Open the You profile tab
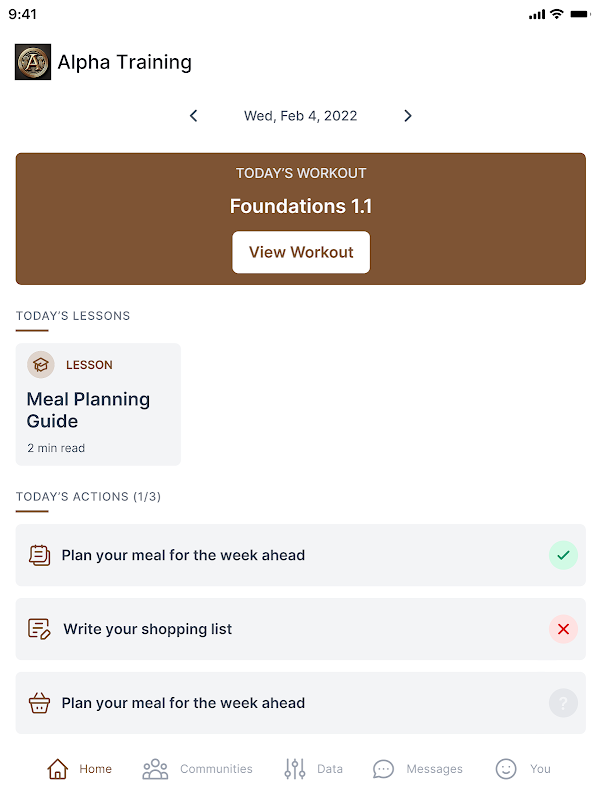The image size is (600, 800). [523, 769]
